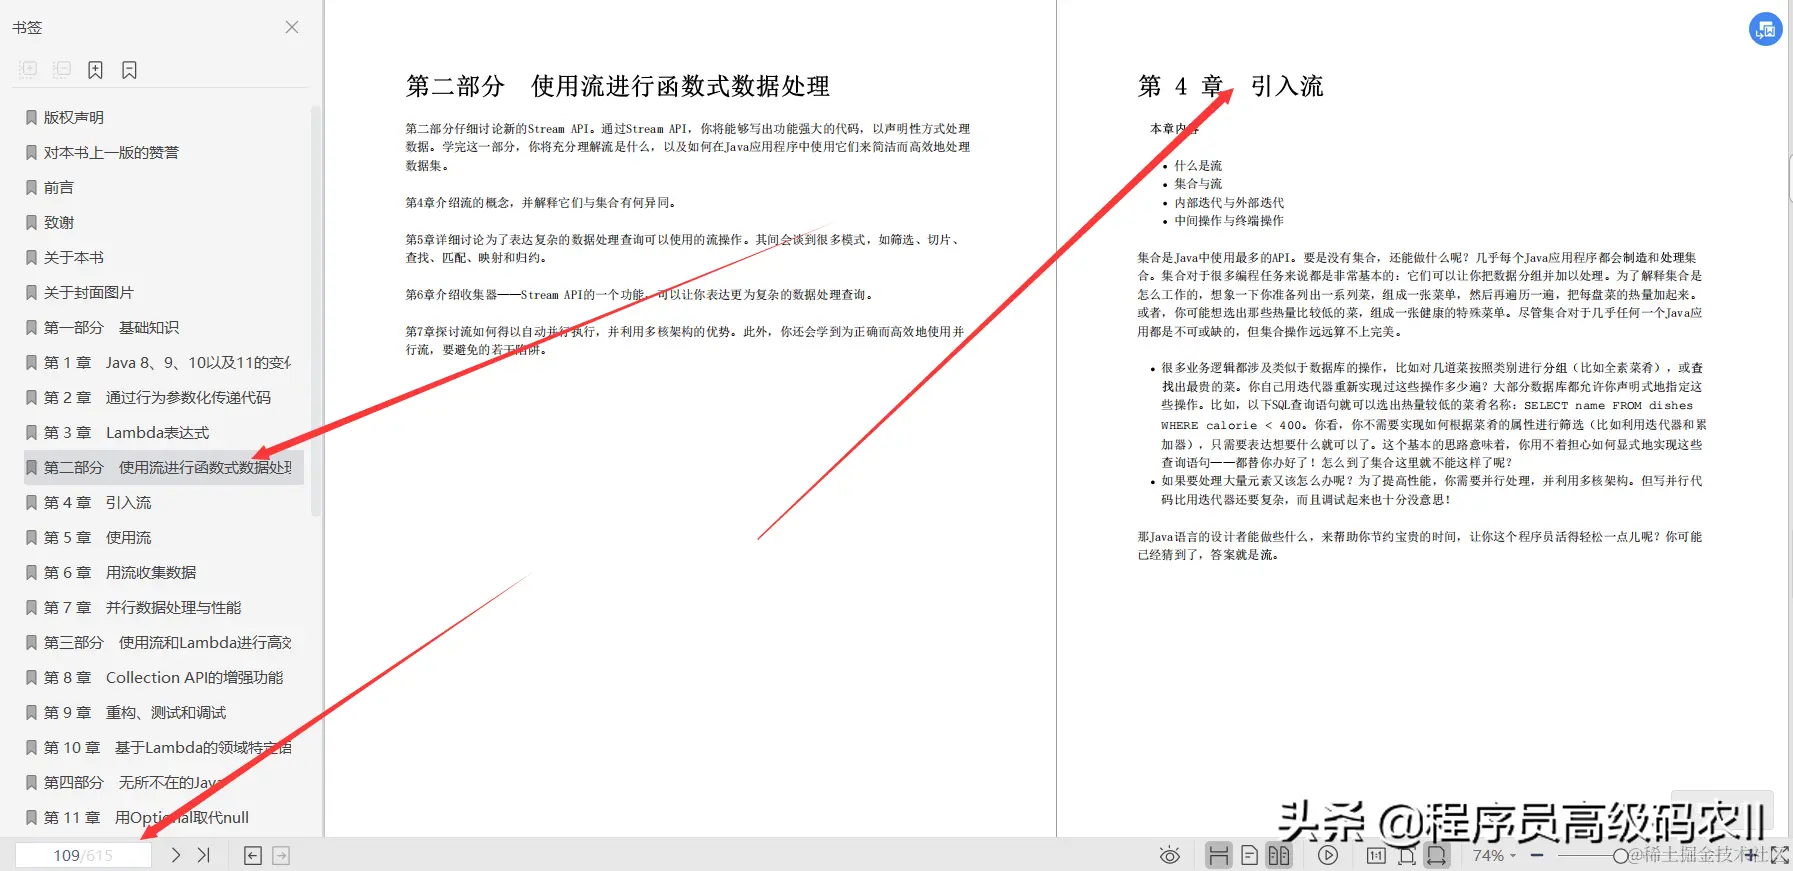Screen dimensions: 1793x871
Task: Click the collapse all bookmarks icon
Action: pos(62,70)
